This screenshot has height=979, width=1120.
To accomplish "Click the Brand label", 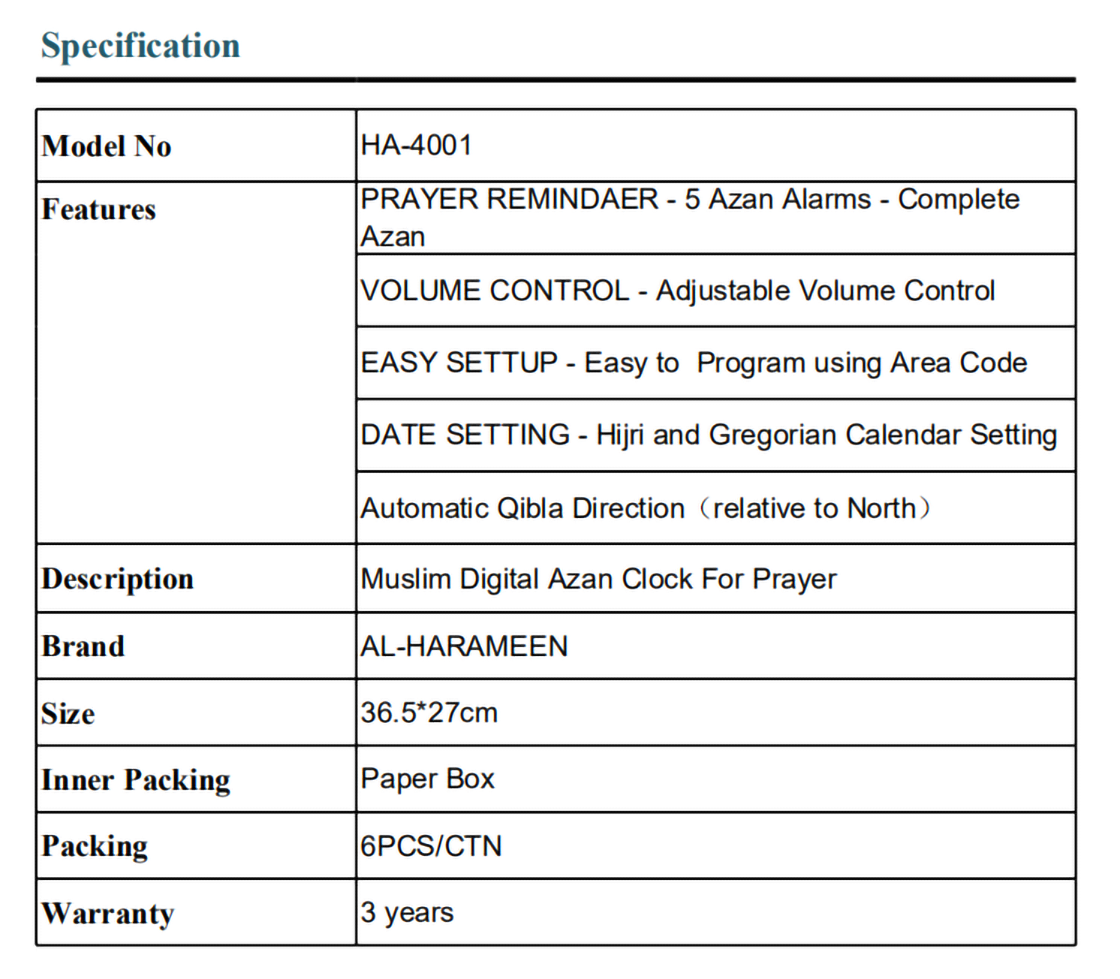I will [x=83, y=646].
